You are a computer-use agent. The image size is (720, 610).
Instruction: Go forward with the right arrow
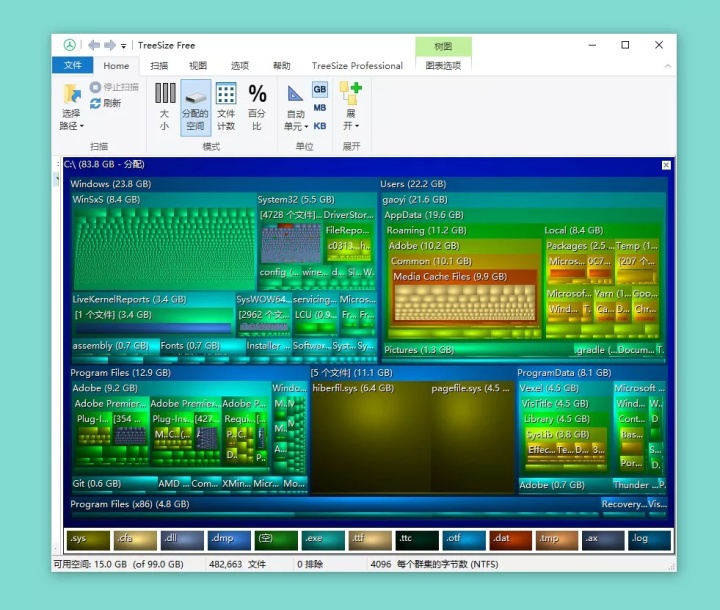(110, 45)
